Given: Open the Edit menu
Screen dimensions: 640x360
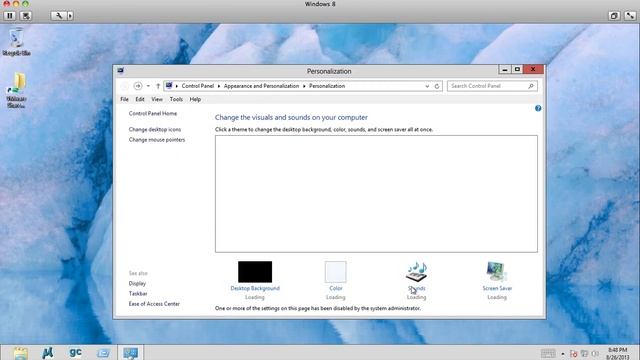Looking at the screenshot, I should point(140,99).
